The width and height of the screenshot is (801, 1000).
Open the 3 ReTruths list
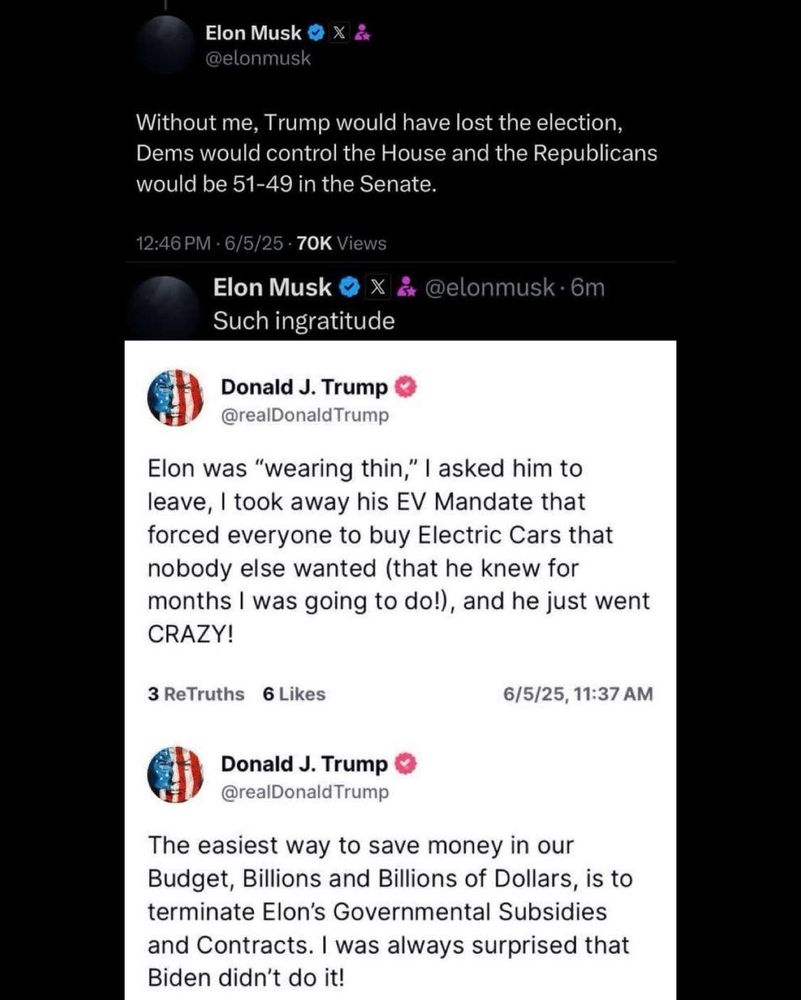pyautogui.click(x=196, y=693)
